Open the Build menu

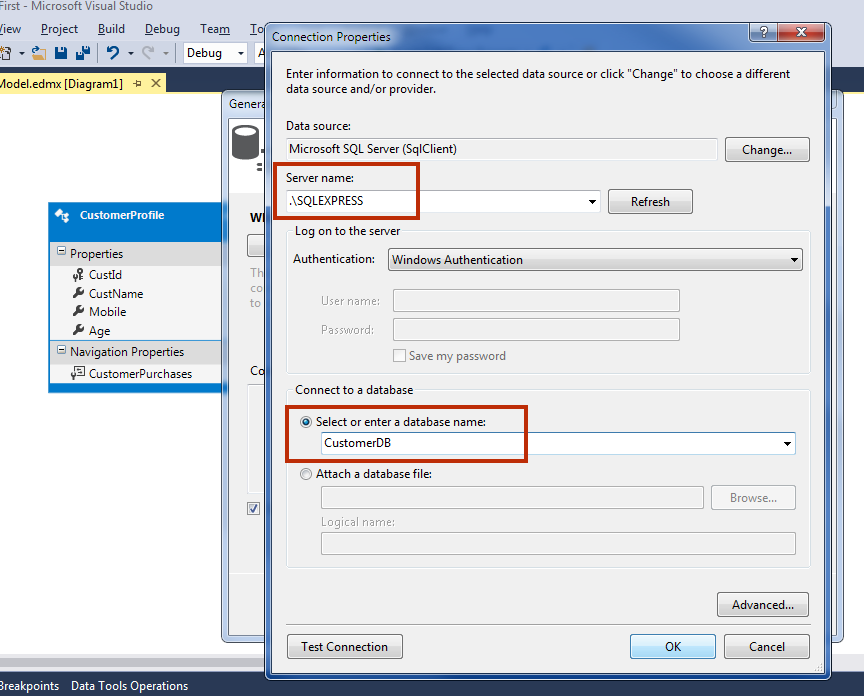click(x=111, y=29)
